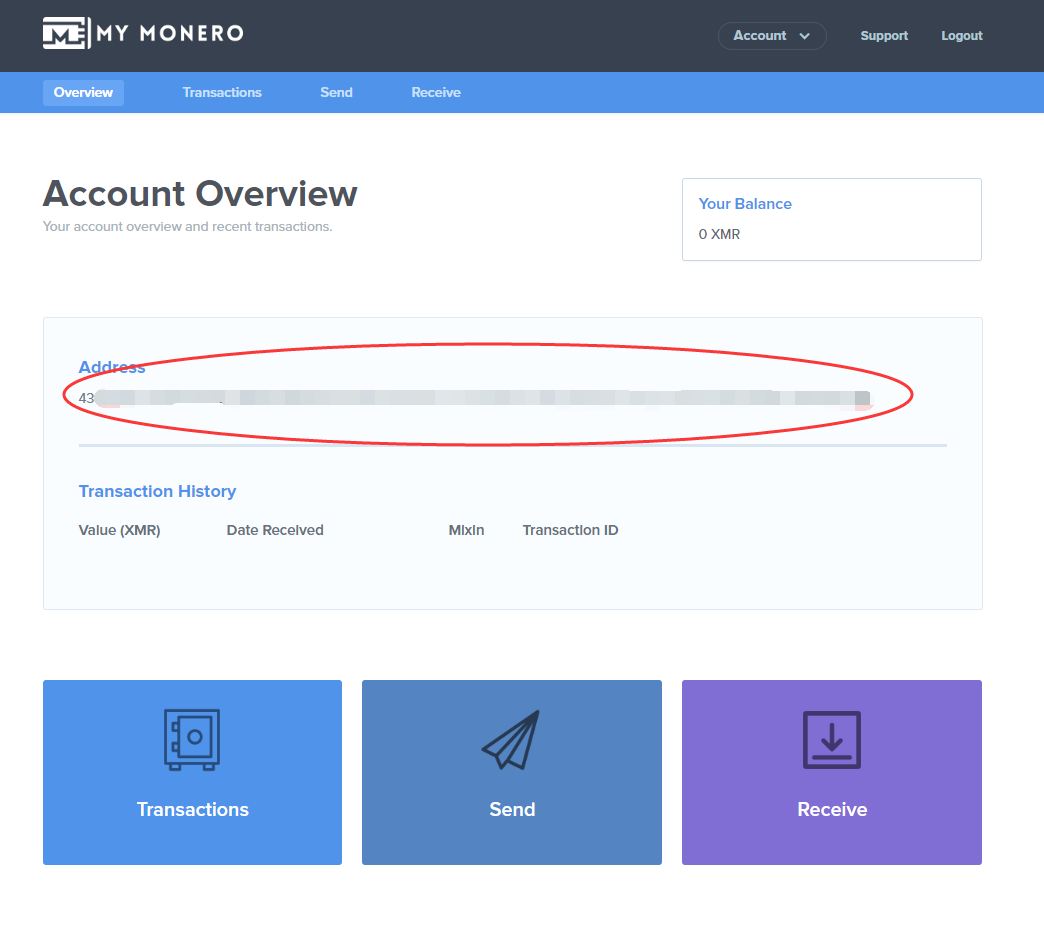Switch to the Transactions navigation tab
Viewport: 1044px width, 934px height.
pos(222,93)
